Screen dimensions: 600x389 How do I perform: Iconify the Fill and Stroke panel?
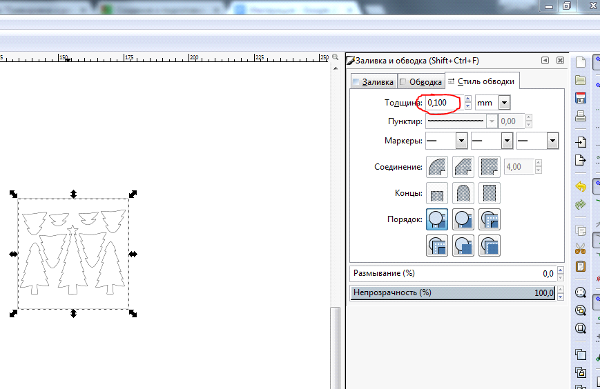pyautogui.click(x=545, y=60)
